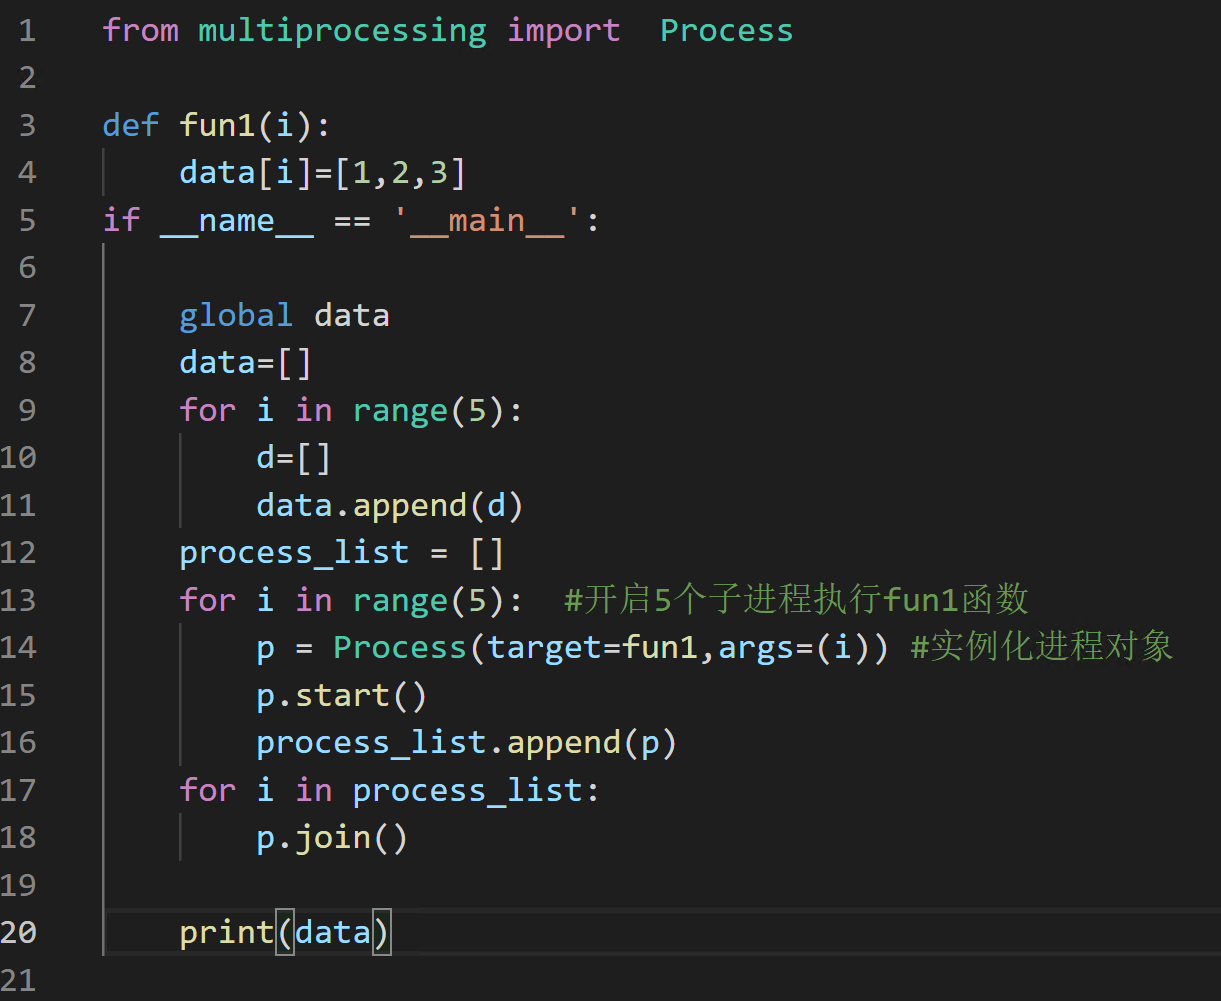Click the d=[] assignment on line 10
This screenshot has height=1001, width=1221.
293,458
